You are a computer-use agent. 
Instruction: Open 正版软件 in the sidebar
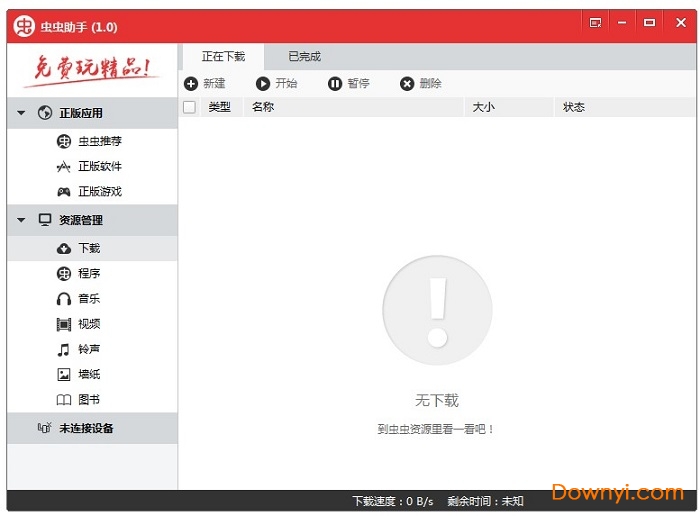(x=92, y=166)
